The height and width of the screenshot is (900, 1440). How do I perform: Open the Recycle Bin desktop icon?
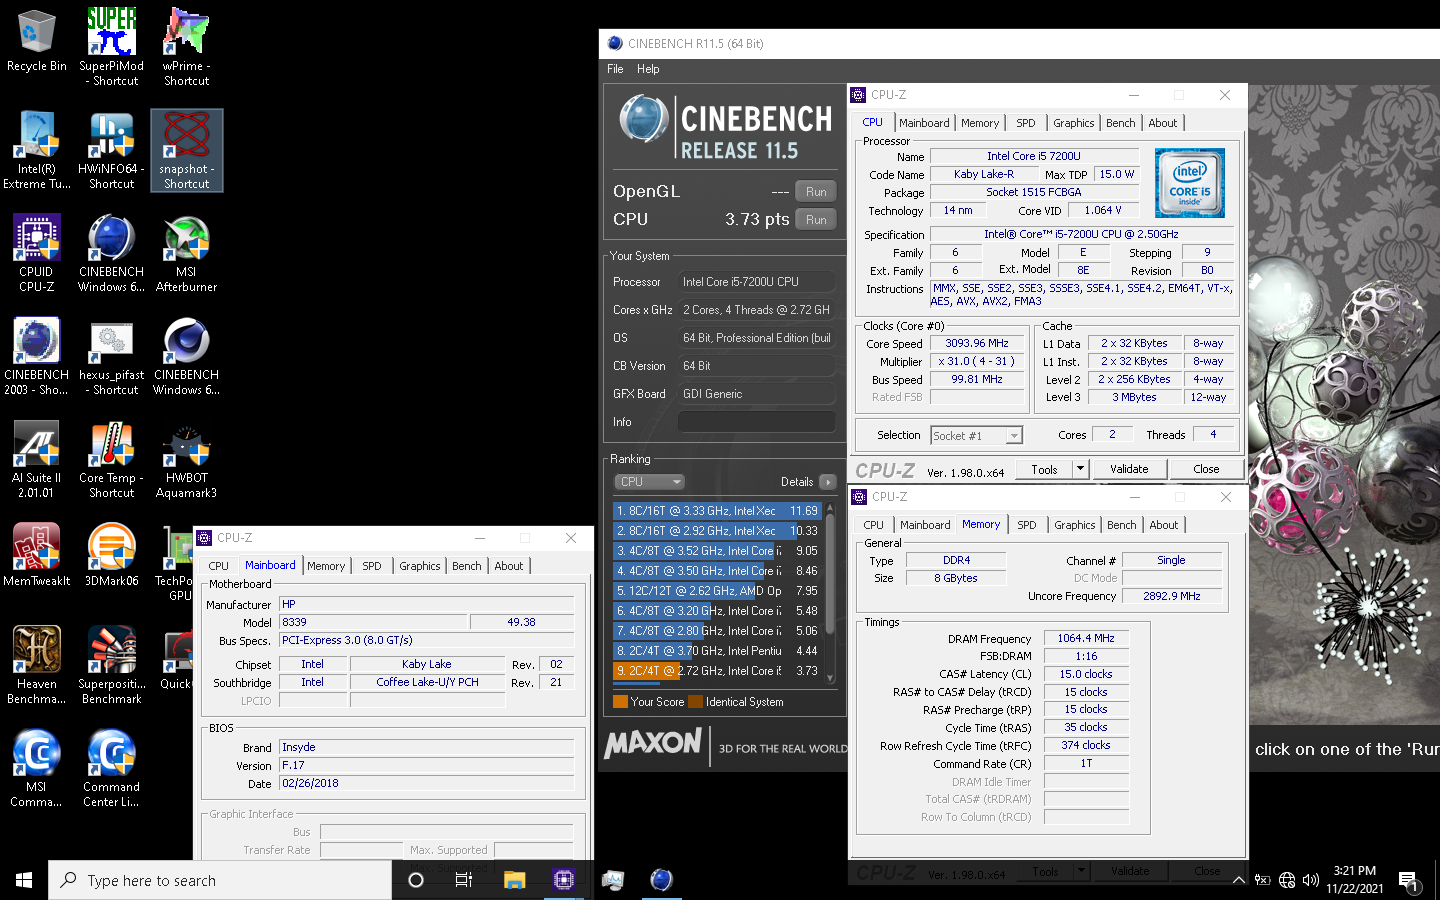click(x=36, y=42)
